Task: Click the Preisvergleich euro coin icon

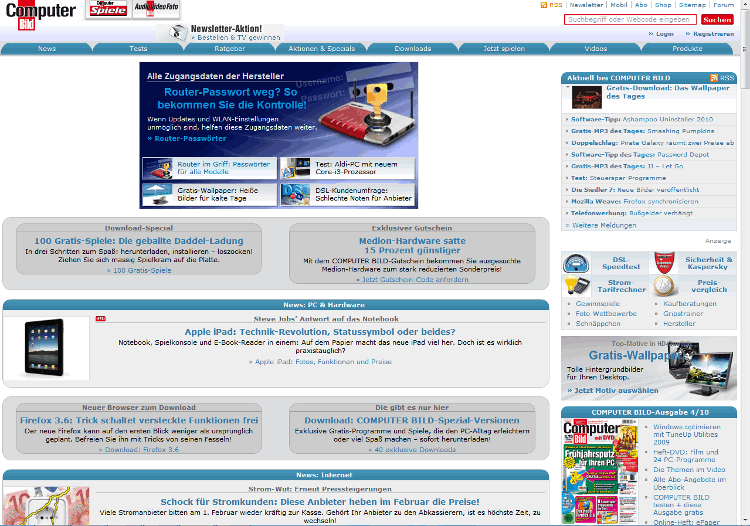Action: (x=664, y=285)
